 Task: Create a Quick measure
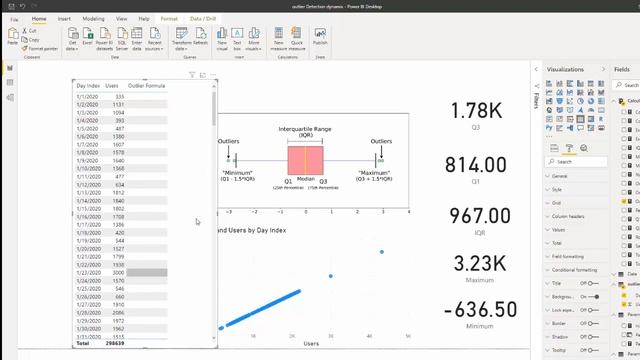click(x=297, y=39)
